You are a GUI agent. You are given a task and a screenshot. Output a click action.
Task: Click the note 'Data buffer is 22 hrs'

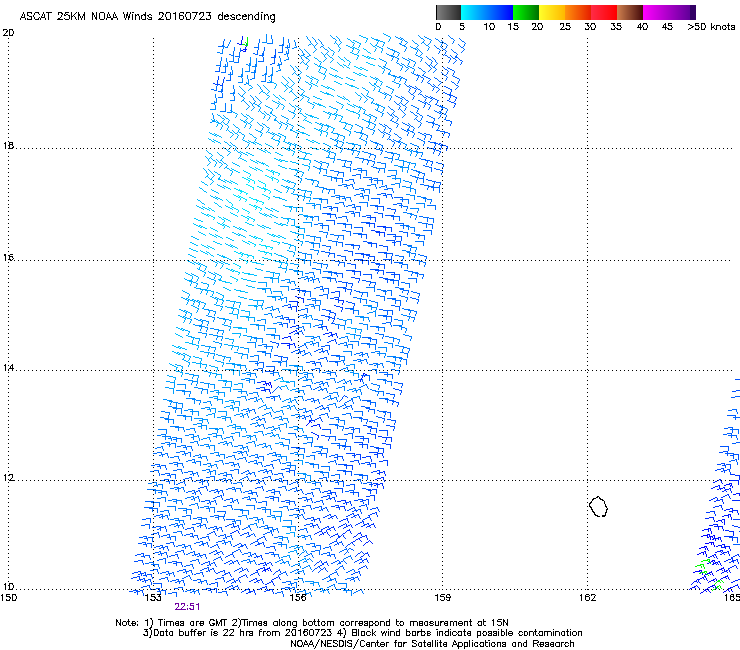205,633
